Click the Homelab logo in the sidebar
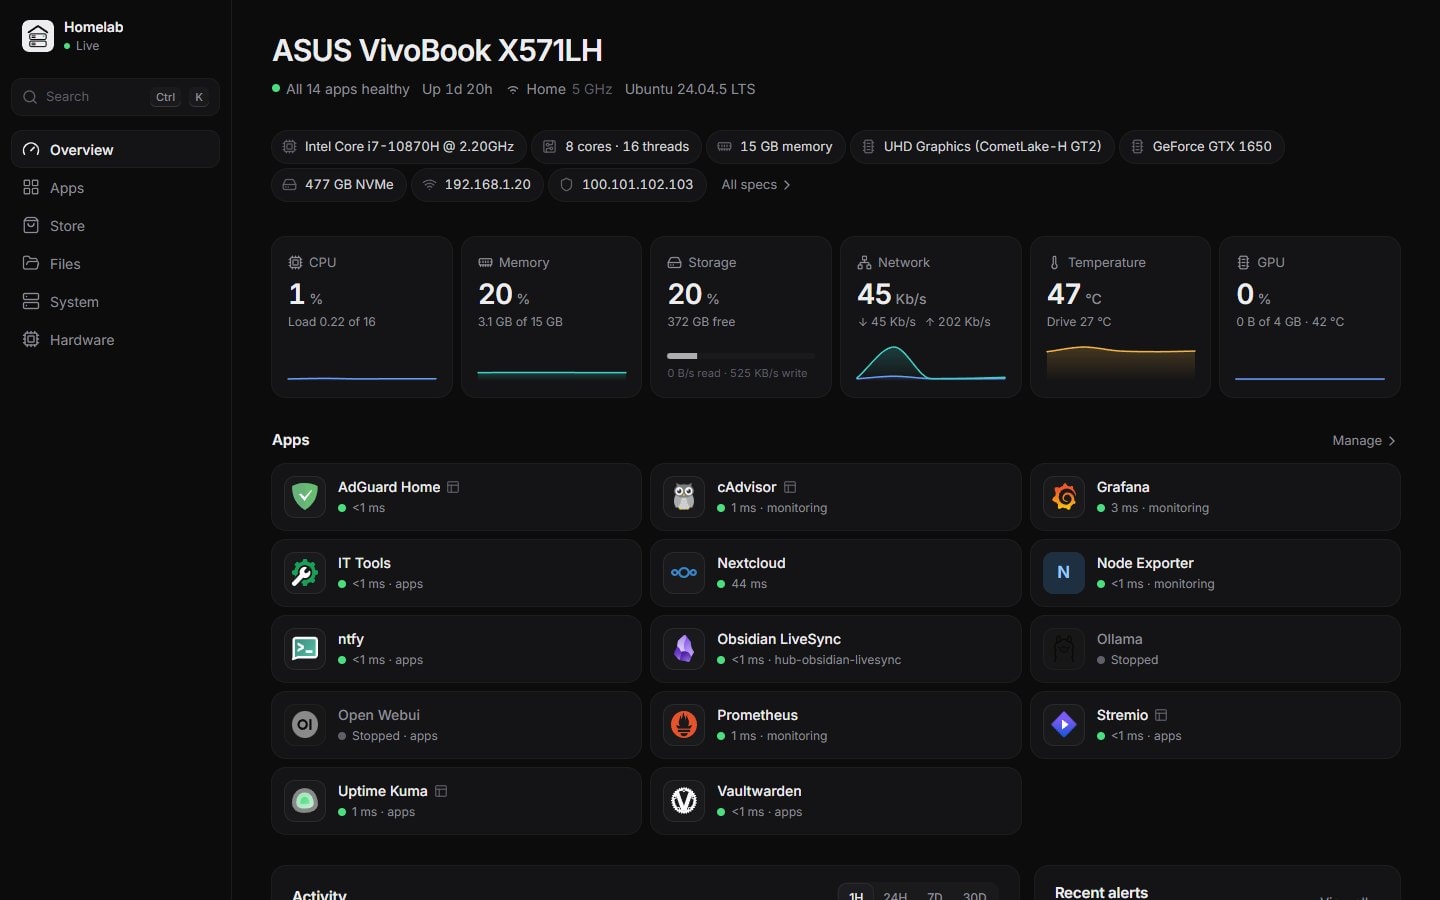Viewport: 1440px width, 900px height. click(x=38, y=36)
